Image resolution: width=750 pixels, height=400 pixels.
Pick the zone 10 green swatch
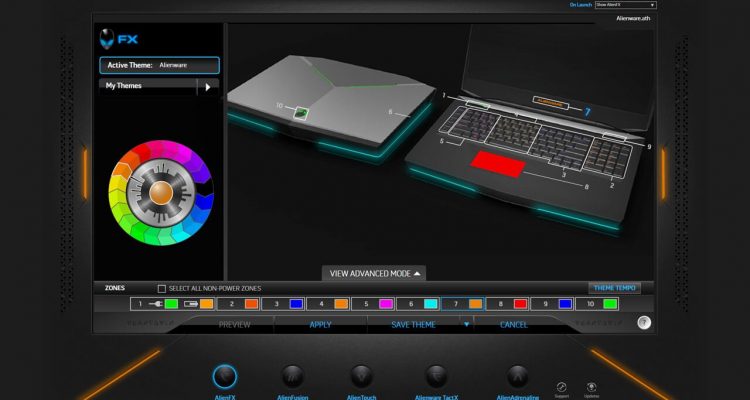tap(610, 304)
